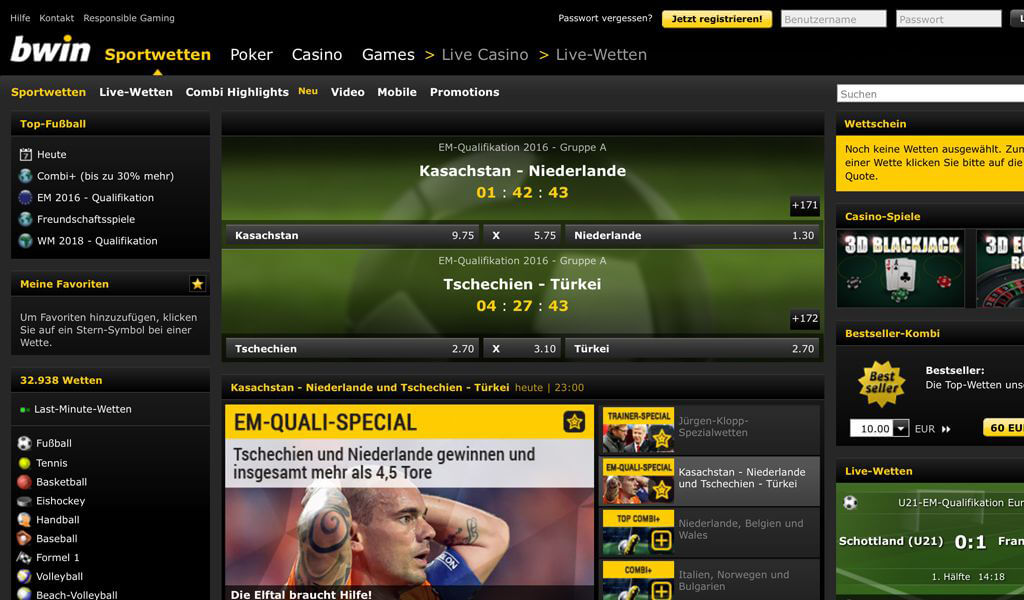Click the Formel 1 icon

point(24,558)
